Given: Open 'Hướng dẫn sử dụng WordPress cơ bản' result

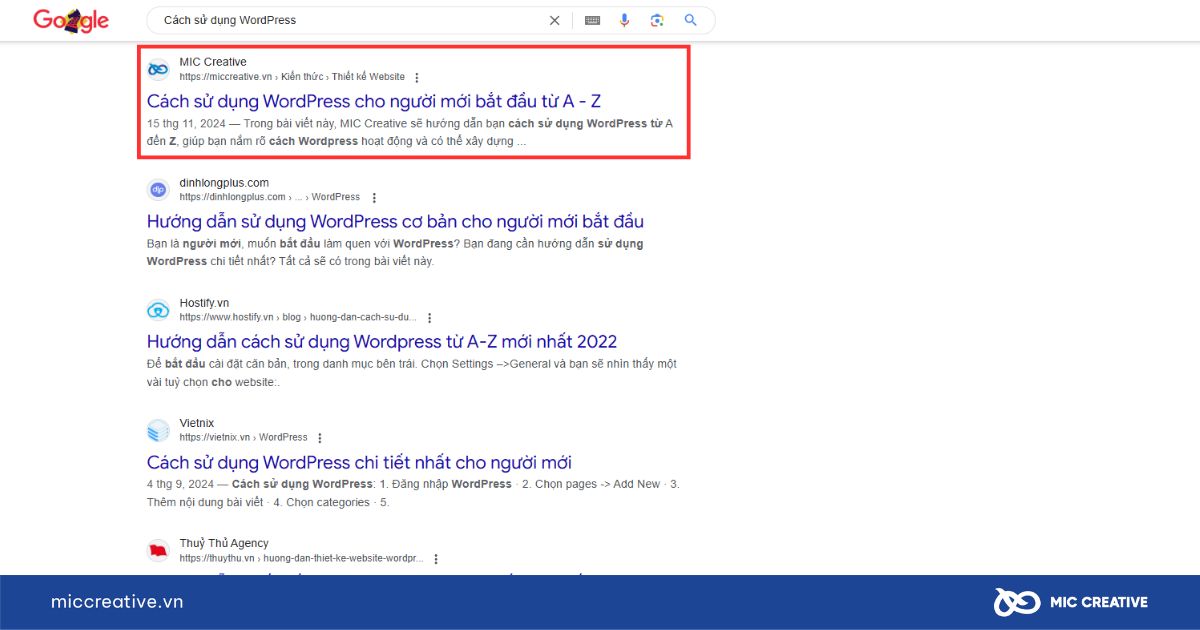Looking at the screenshot, I should coord(395,222).
